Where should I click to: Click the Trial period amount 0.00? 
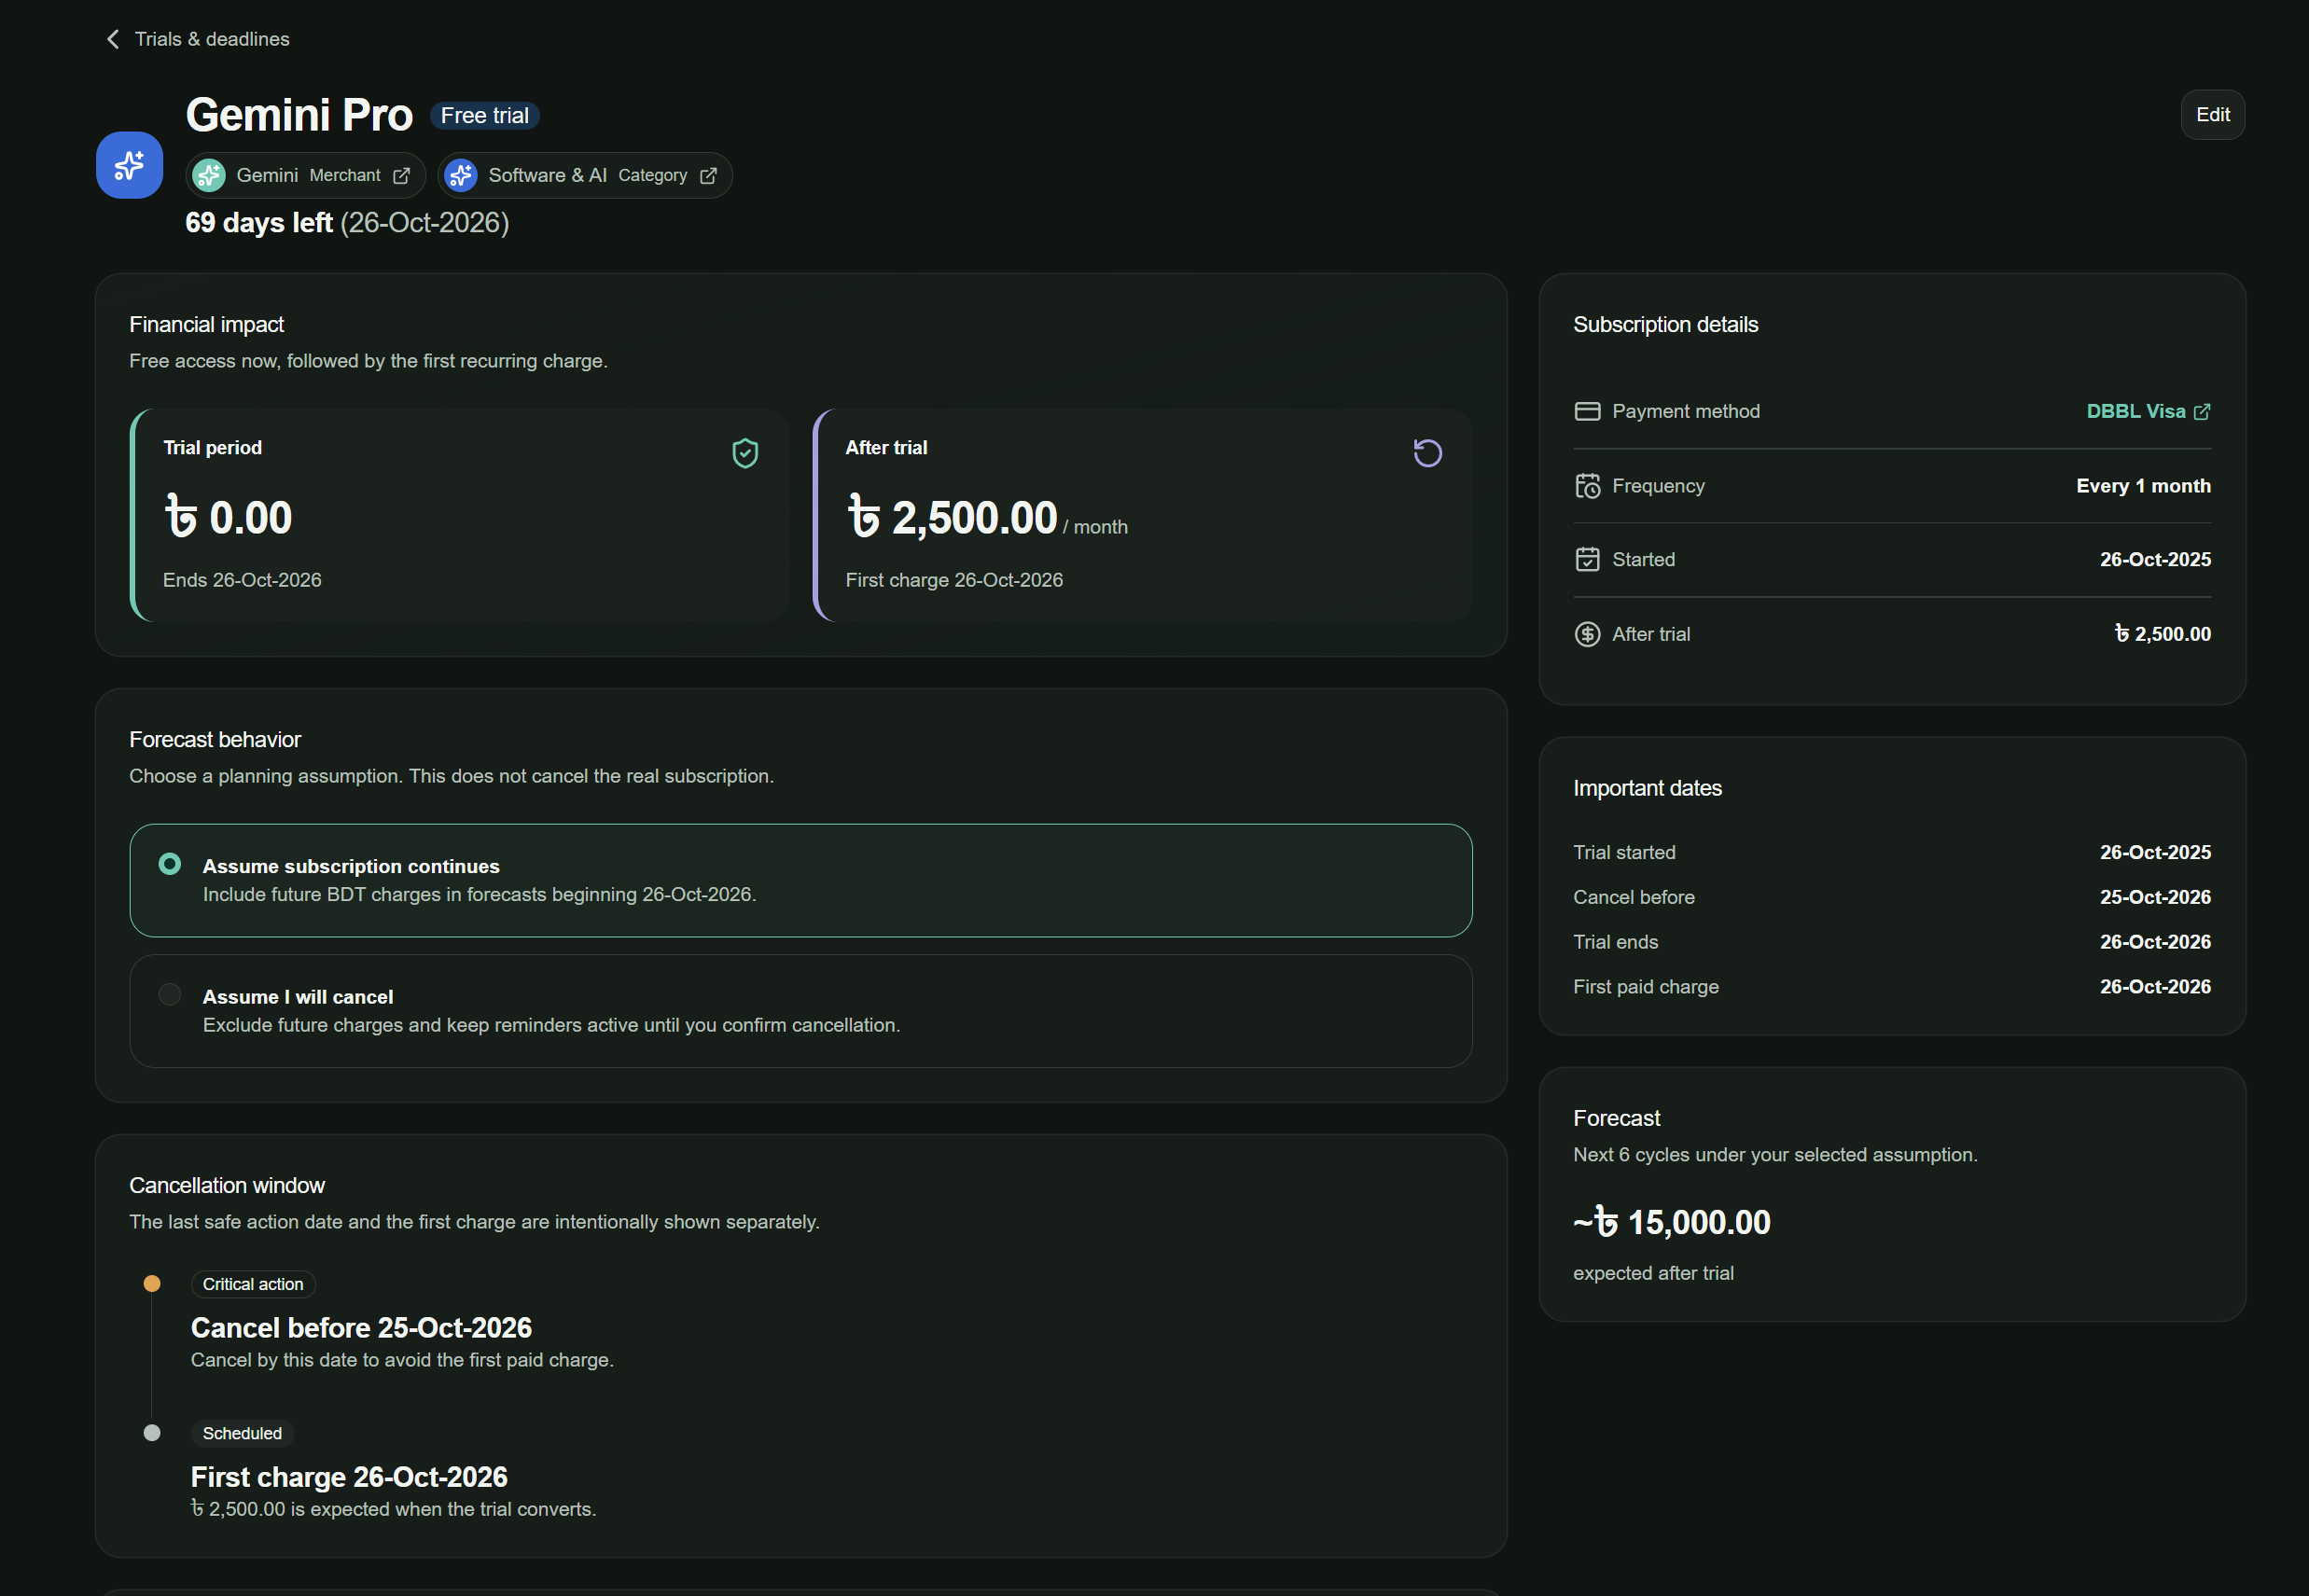point(228,518)
